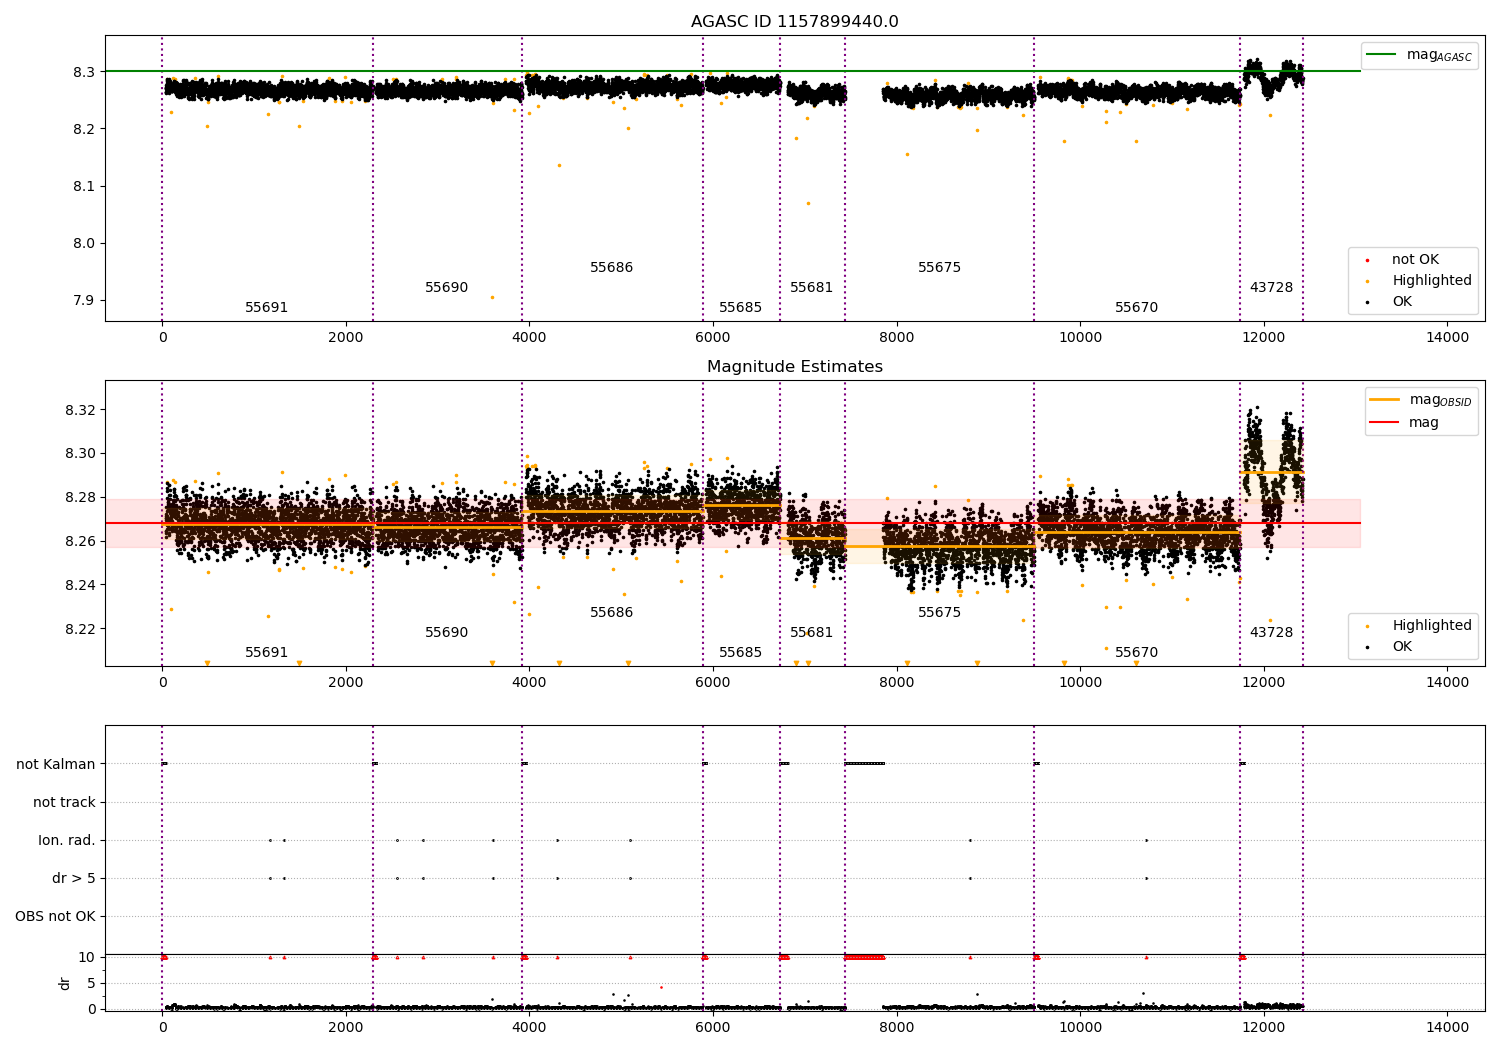Click the 8.1 y-axis tick in top plot

click(x=84, y=186)
